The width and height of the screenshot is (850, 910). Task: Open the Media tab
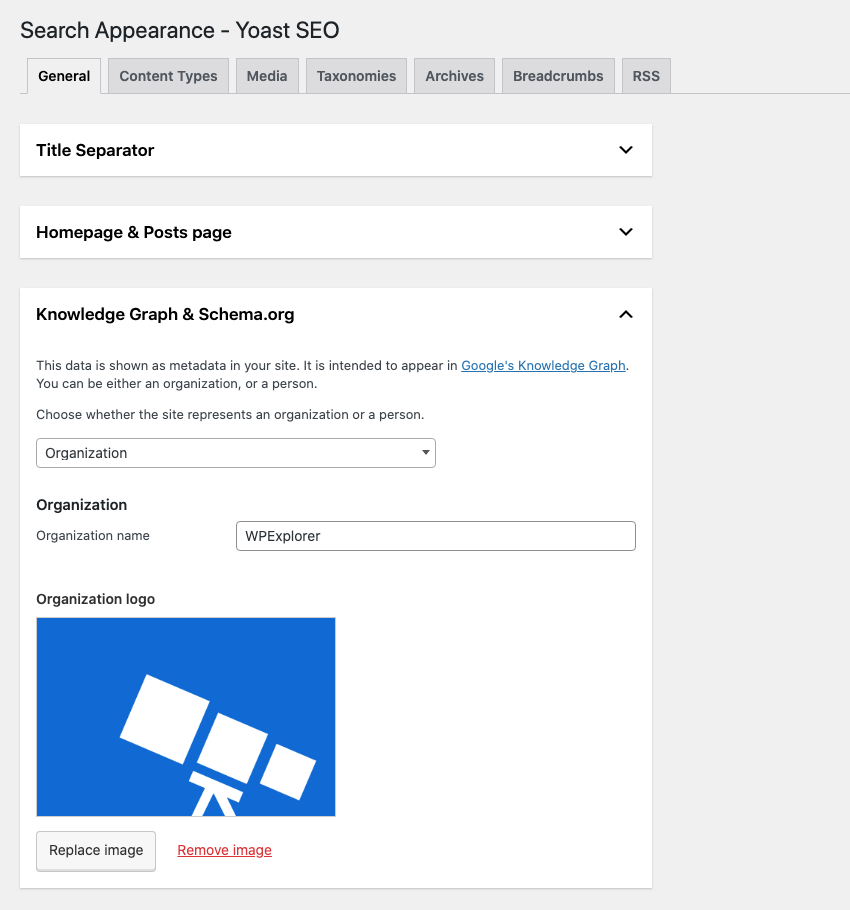point(267,76)
